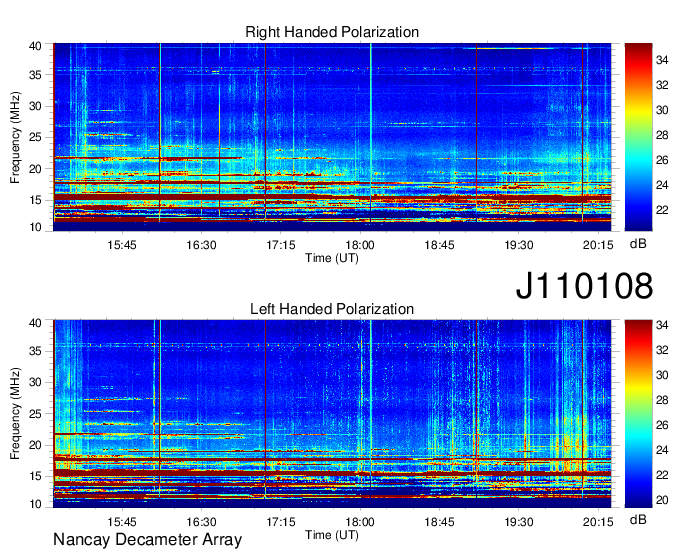Click the 35 MHz tick on Left Handed plot
Viewport: 680px width, 552px height.
click(x=35, y=351)
